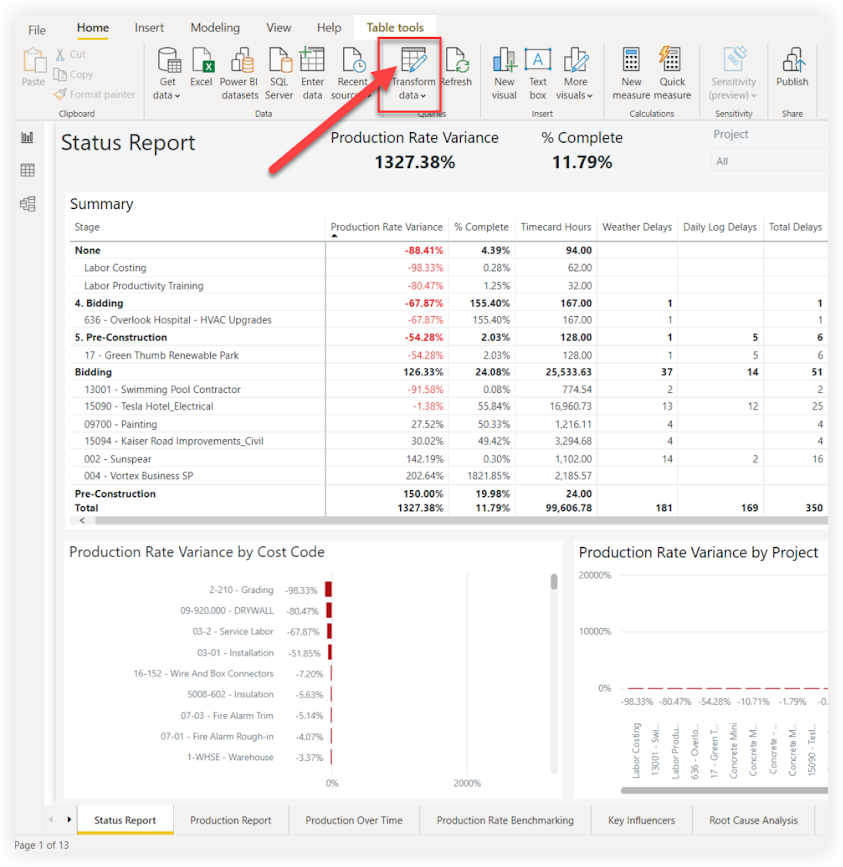843x867 pixels.
Task: Click the Cut scissors icon
Action: click(x=60, y=54)
